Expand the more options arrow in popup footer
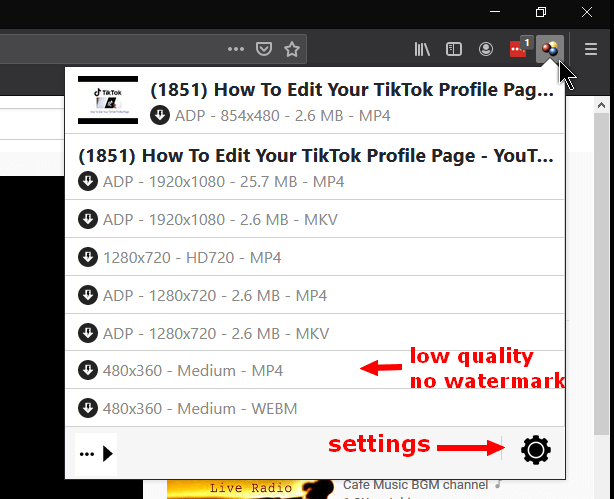The image size is (614, 499). coord(96,454)
